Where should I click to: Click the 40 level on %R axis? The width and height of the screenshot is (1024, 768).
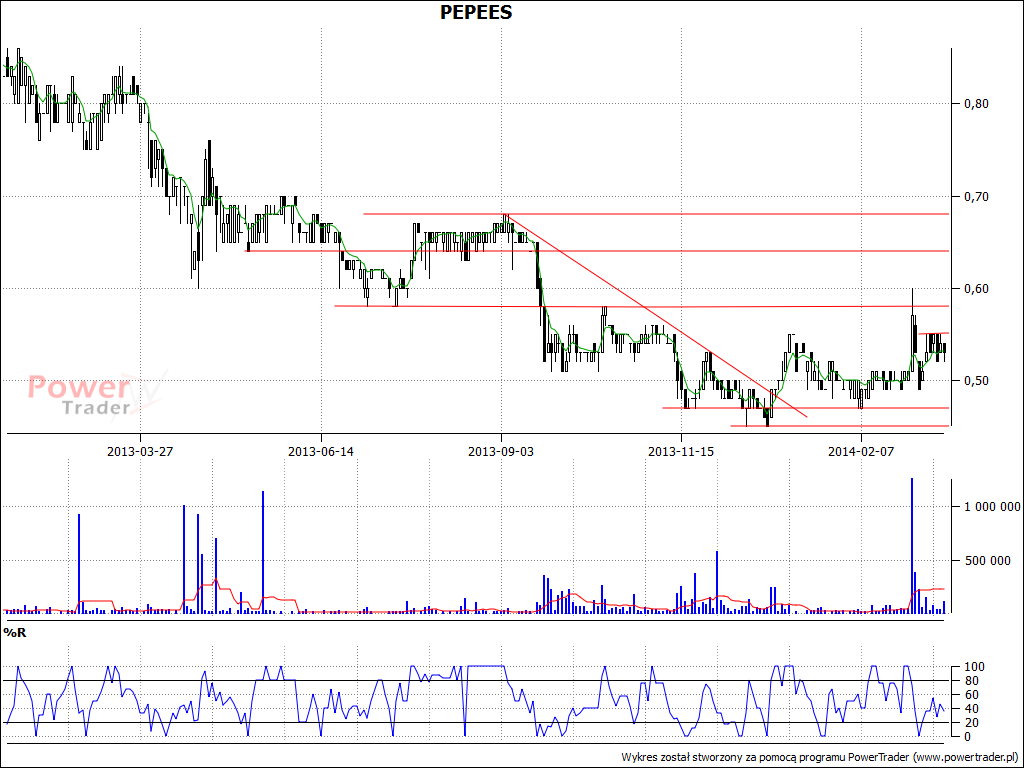[x=971, y=709]
